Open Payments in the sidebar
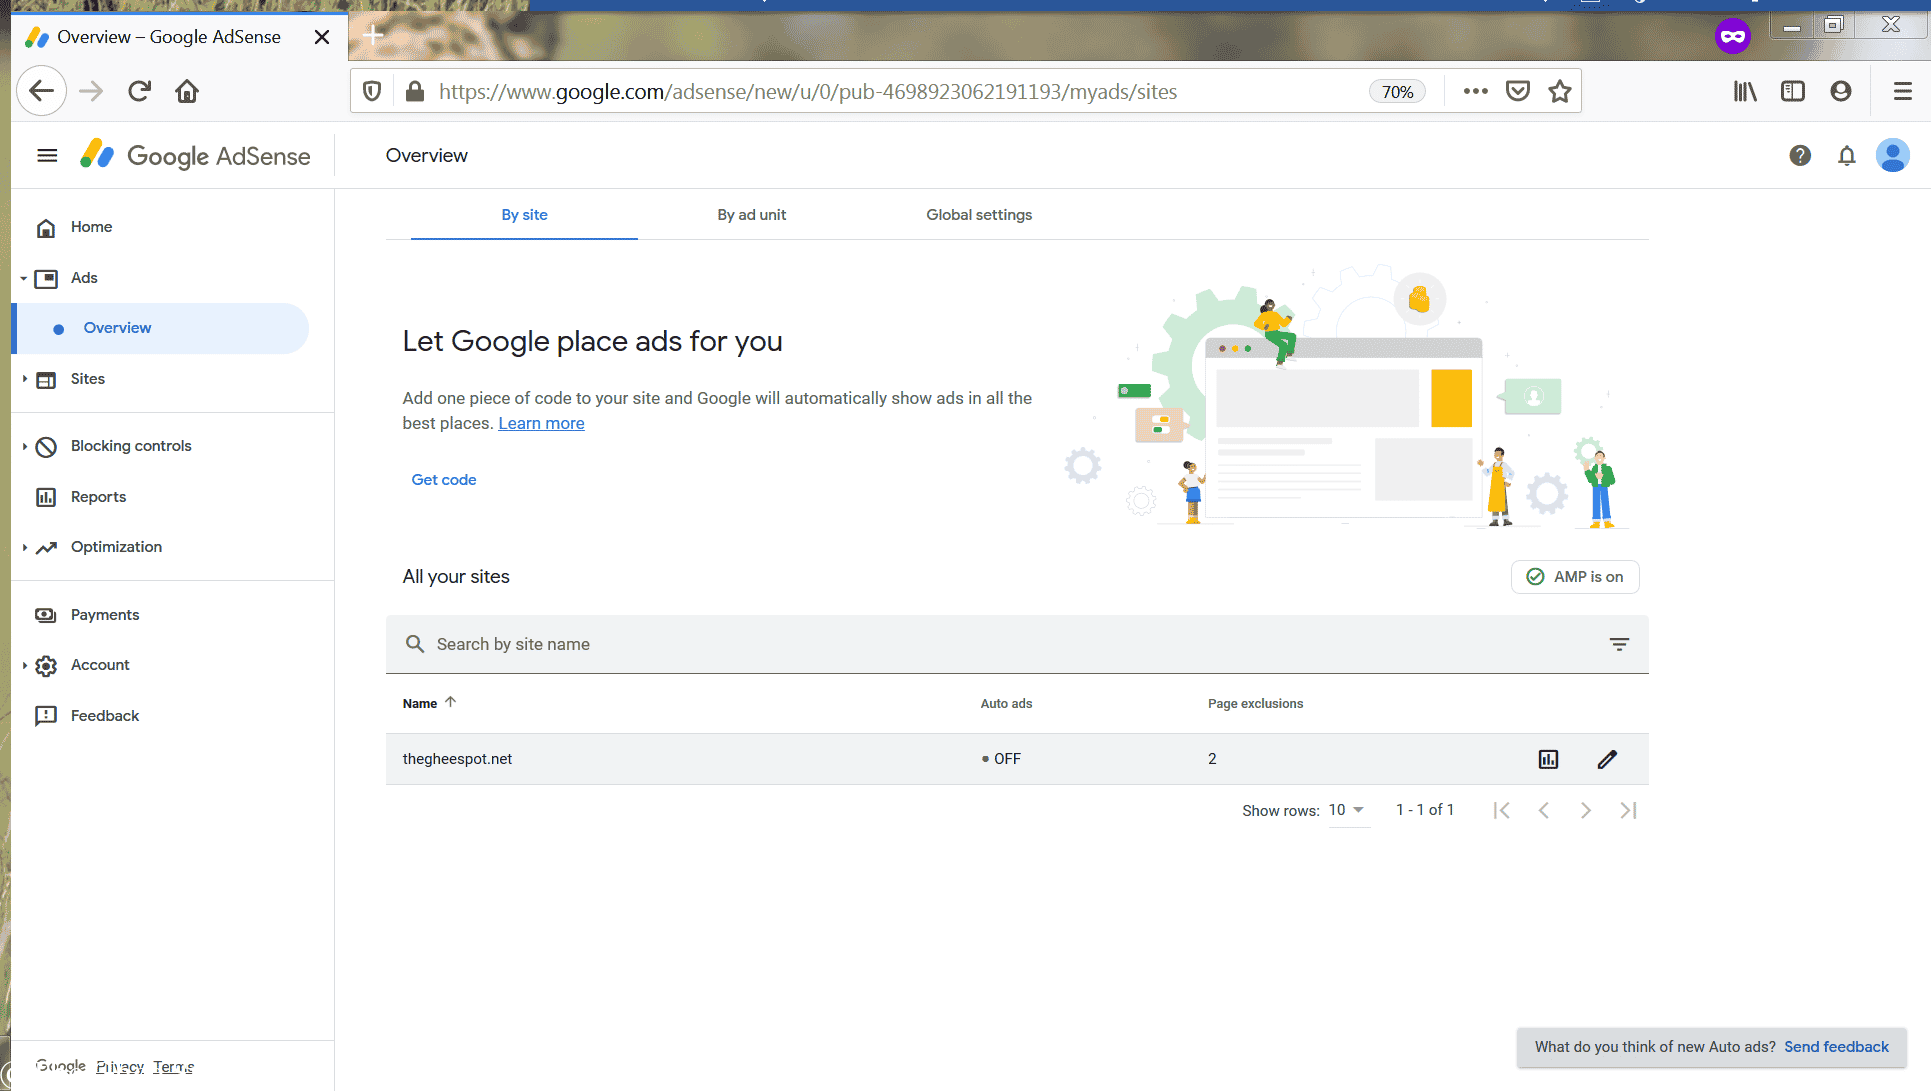The height and width of the screenshot is (1091, 1931). pyautogui.click(x=104, y=615)
